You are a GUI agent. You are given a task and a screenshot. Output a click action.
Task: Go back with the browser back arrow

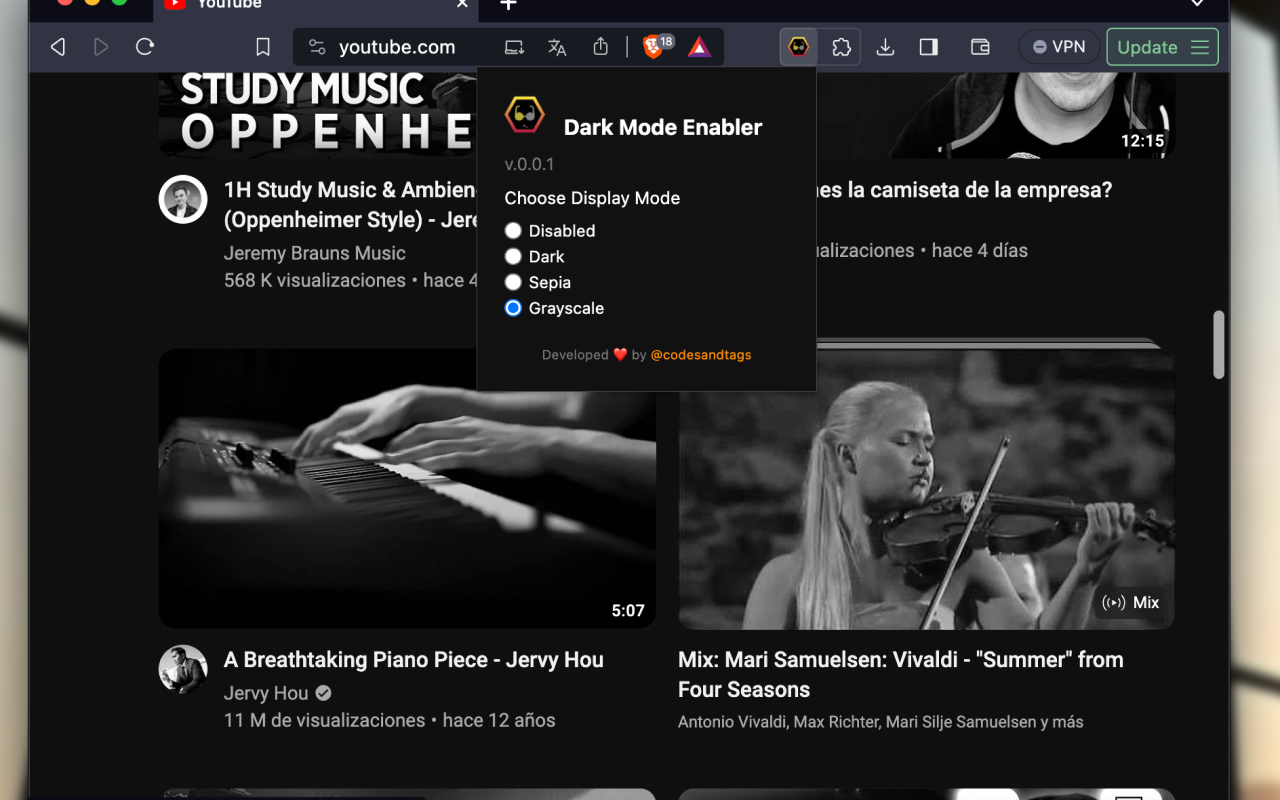tap(58, 47)
